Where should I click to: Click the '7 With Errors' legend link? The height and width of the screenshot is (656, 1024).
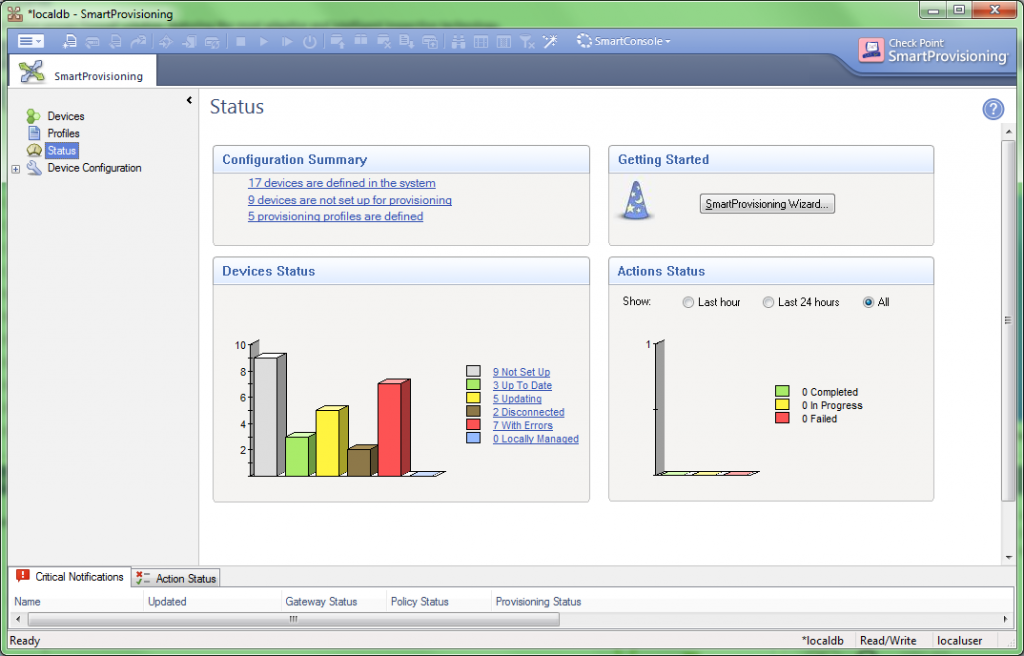tap(522, 425)
